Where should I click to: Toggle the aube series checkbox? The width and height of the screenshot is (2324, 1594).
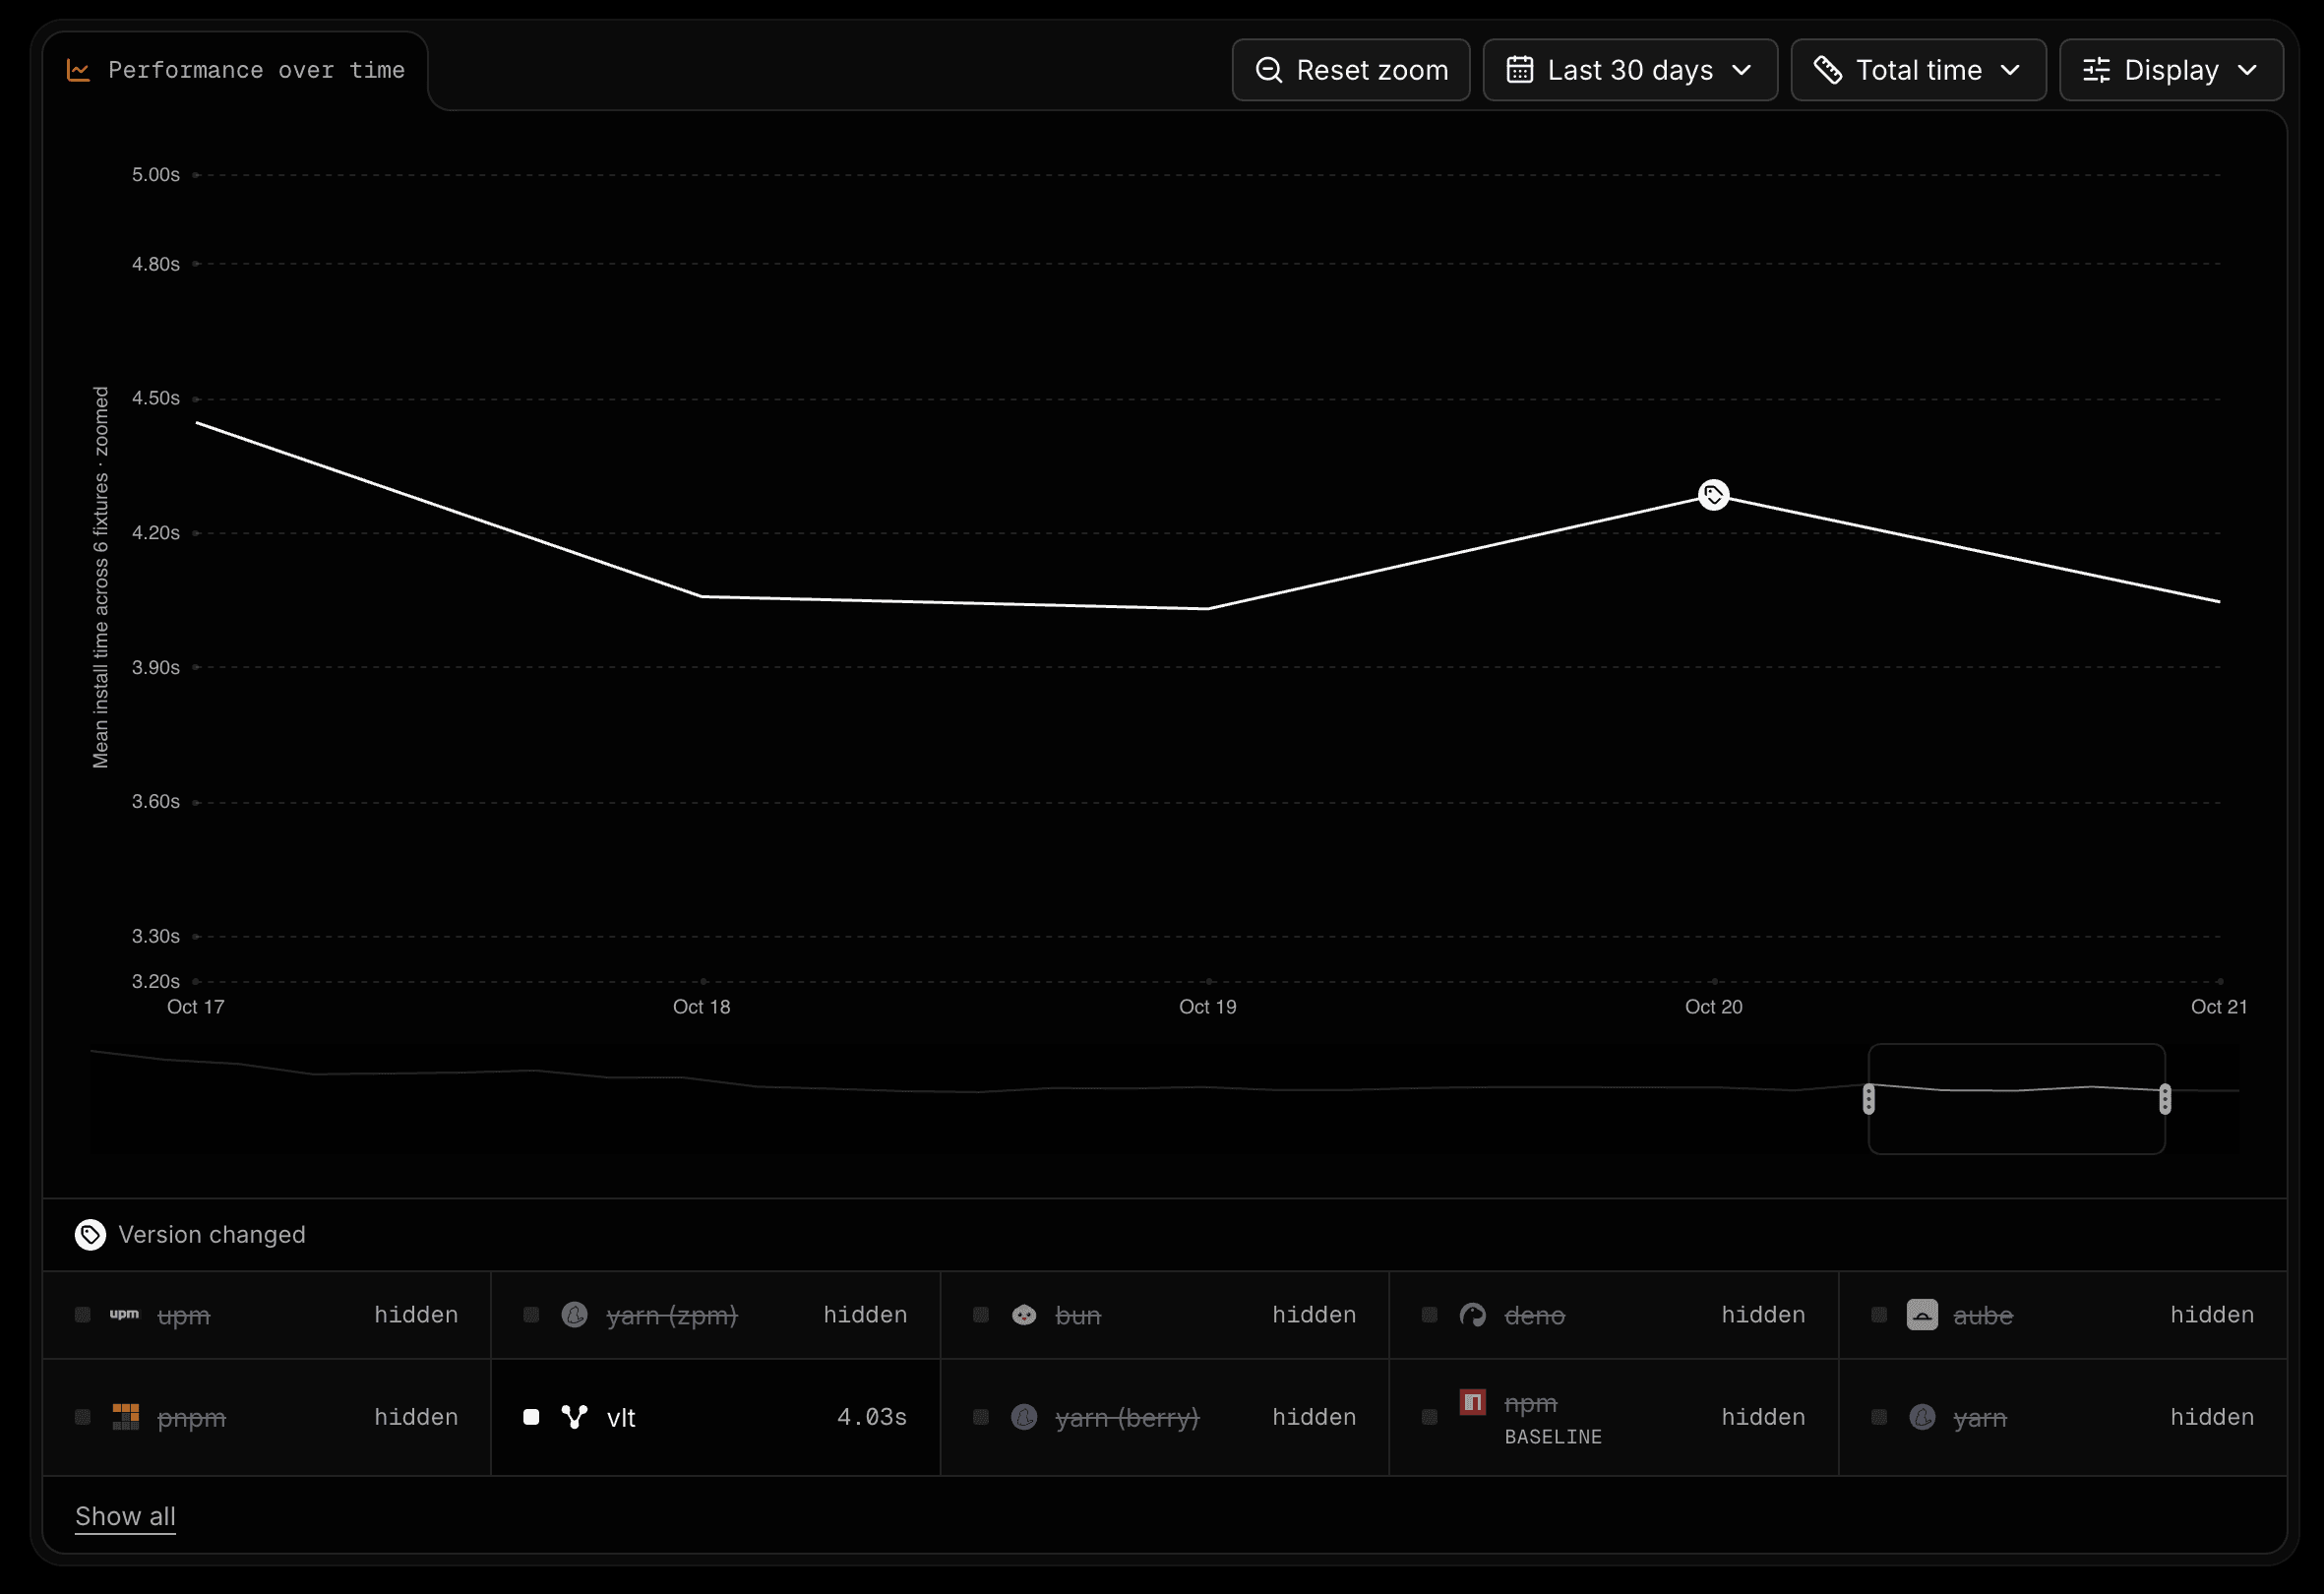(x=1879, y=1315)
